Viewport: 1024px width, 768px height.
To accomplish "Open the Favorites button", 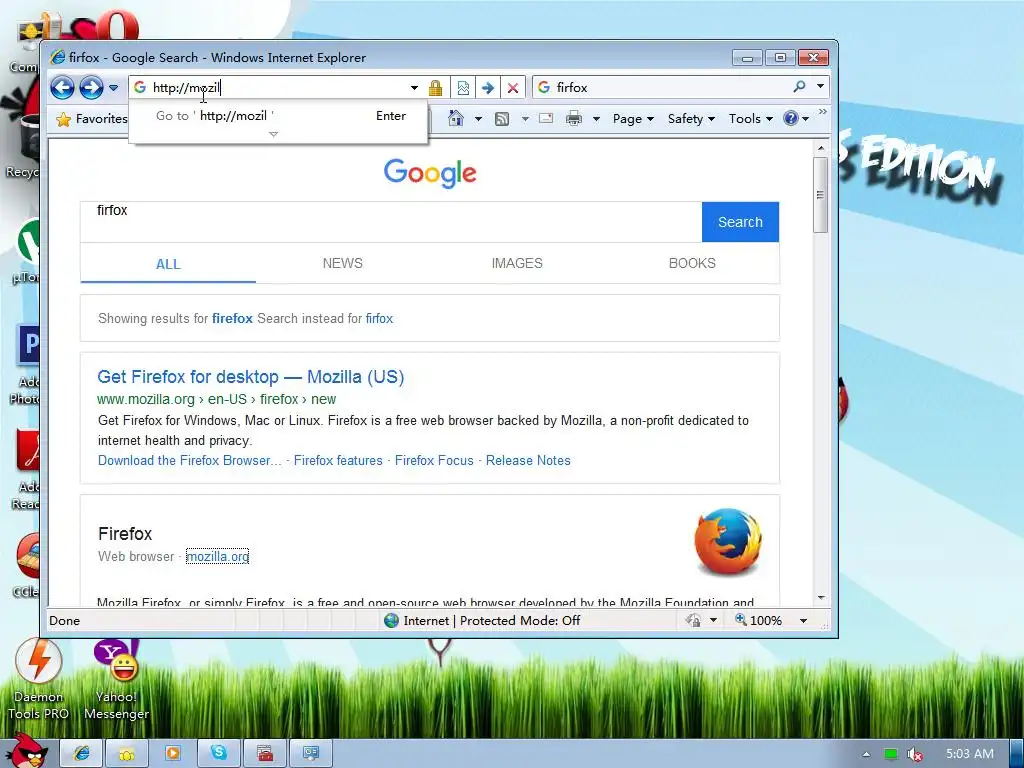I will [91, 119].
